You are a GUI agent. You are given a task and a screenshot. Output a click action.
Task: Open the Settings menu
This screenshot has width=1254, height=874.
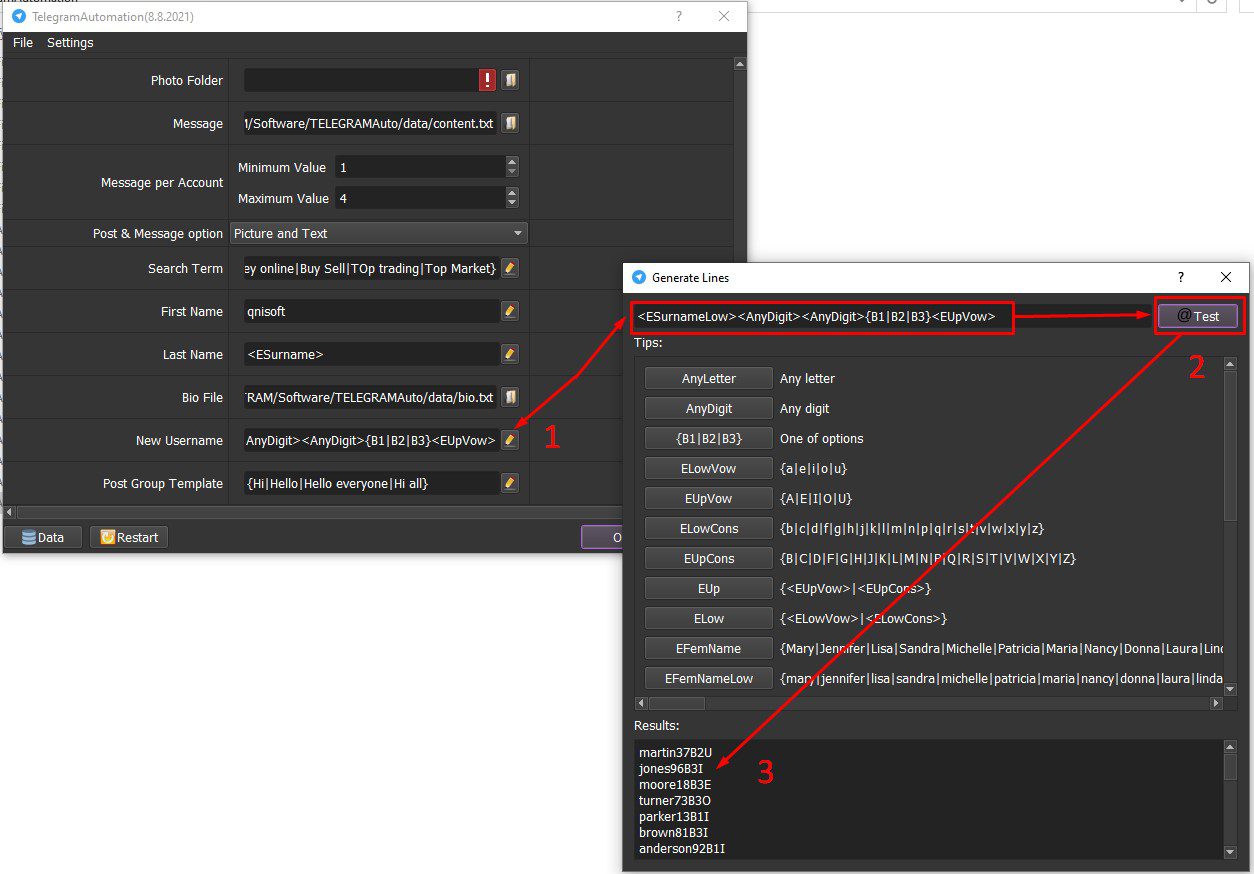click(70, 43)
